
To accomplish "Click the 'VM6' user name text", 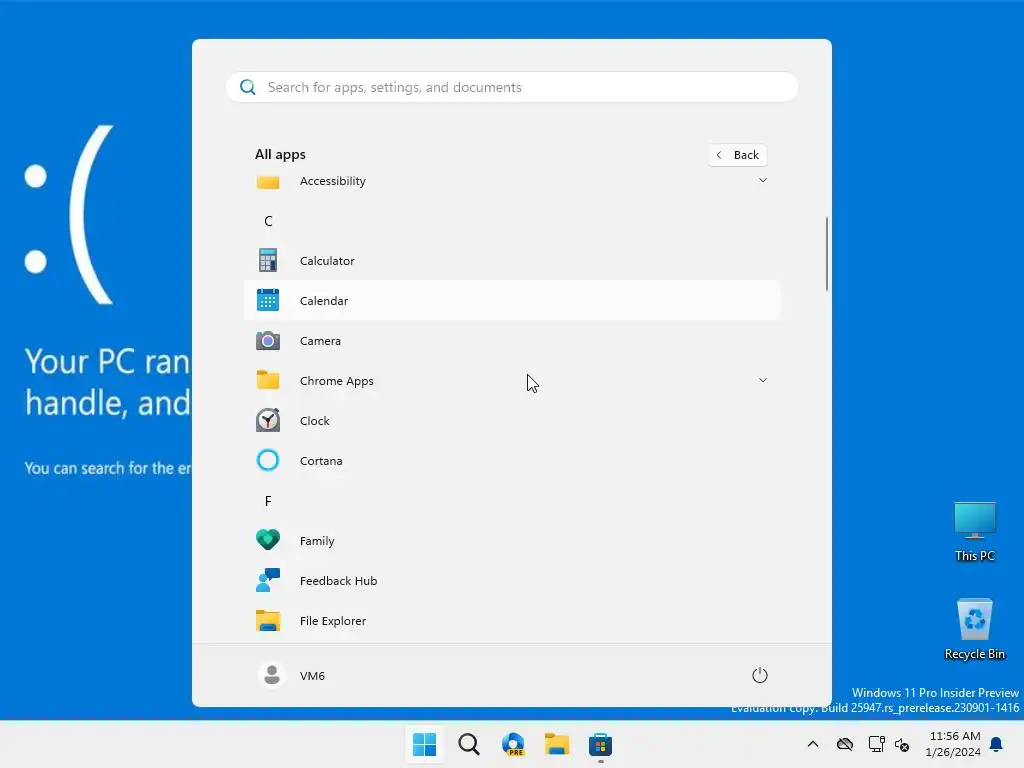I will click(x=312, y=676).
